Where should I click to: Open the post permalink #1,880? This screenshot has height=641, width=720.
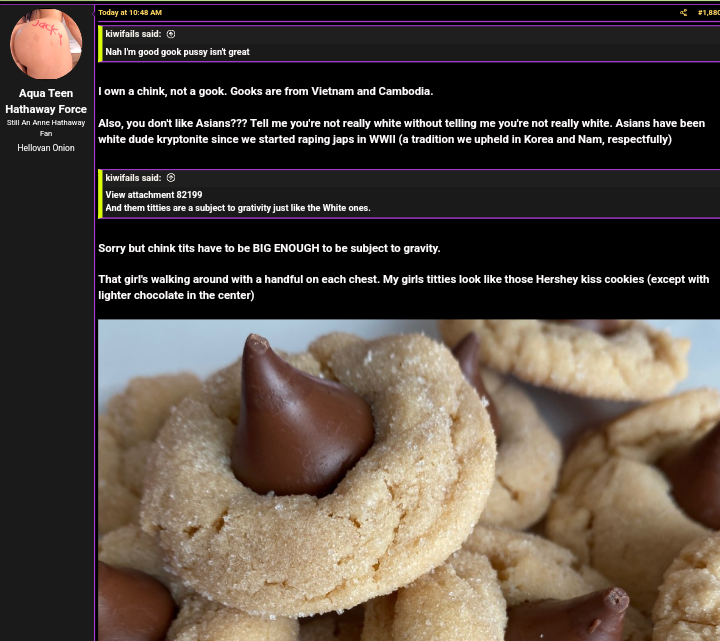click(x=709, y=12)
